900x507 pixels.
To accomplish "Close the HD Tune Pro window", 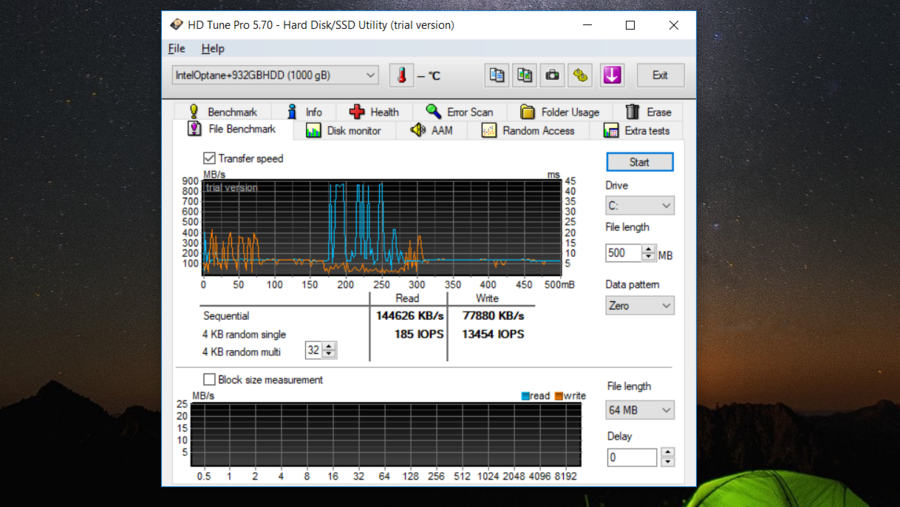I will (674, 25).
